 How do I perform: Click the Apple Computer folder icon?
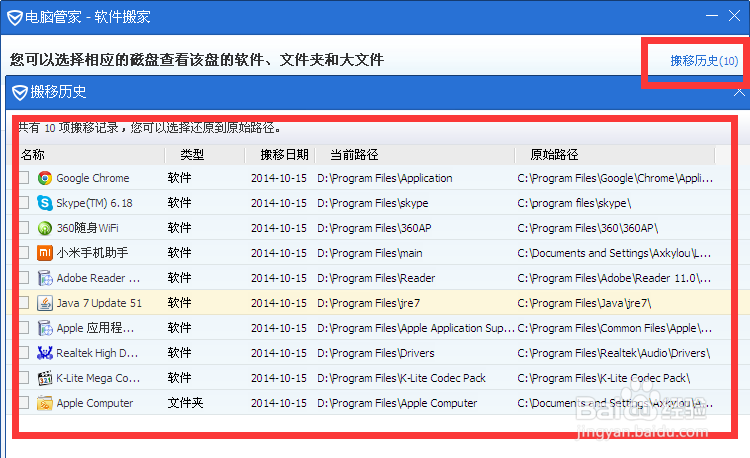[45, 403]
